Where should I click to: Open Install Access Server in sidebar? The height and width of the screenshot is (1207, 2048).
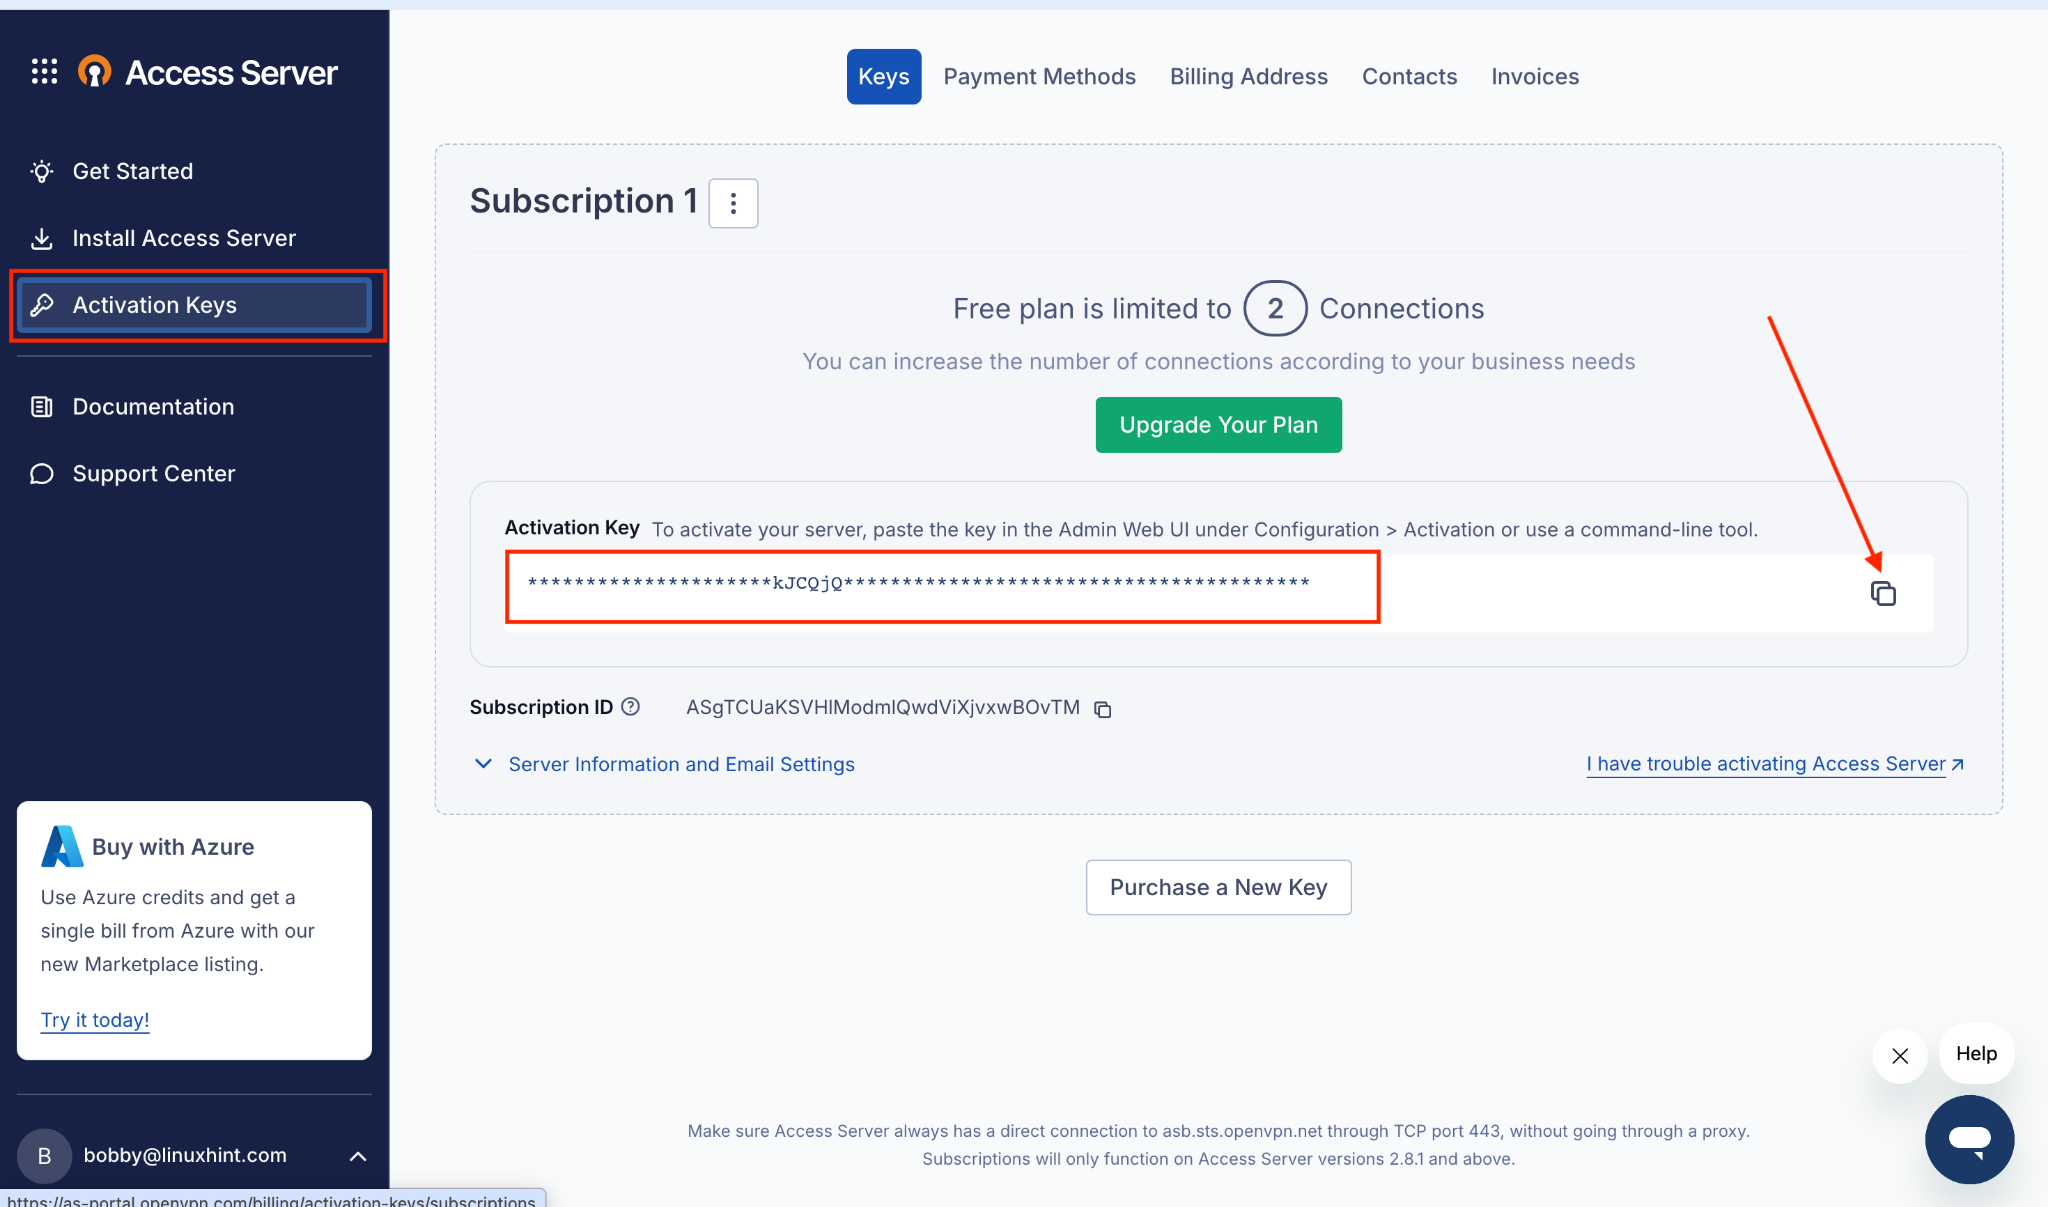click(x=184, y=238)
